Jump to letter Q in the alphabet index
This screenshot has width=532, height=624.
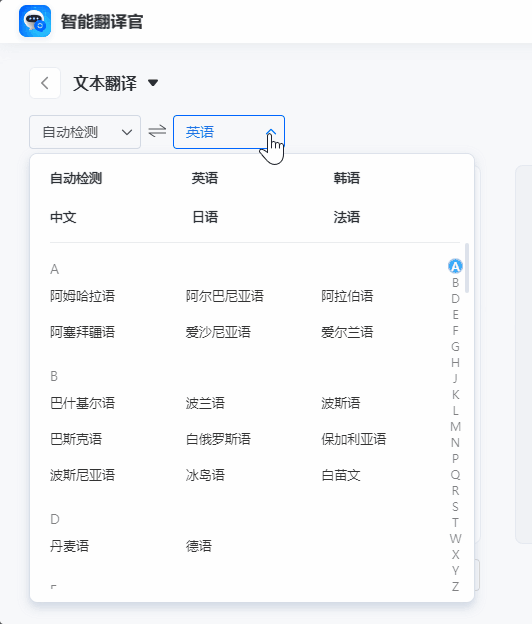(x=456, y=475)
